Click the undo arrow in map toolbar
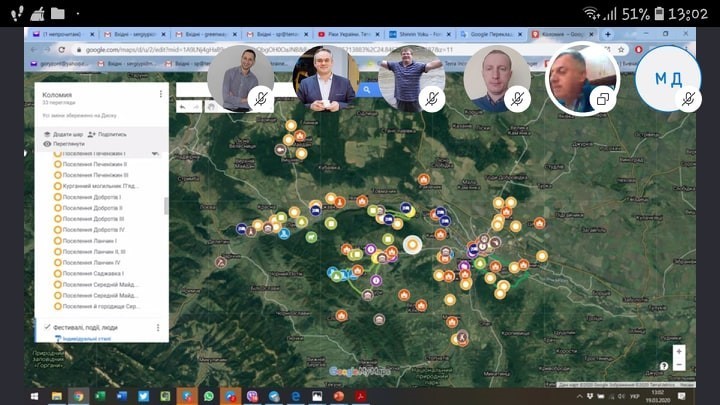The image size is (720, 405). 182,107
